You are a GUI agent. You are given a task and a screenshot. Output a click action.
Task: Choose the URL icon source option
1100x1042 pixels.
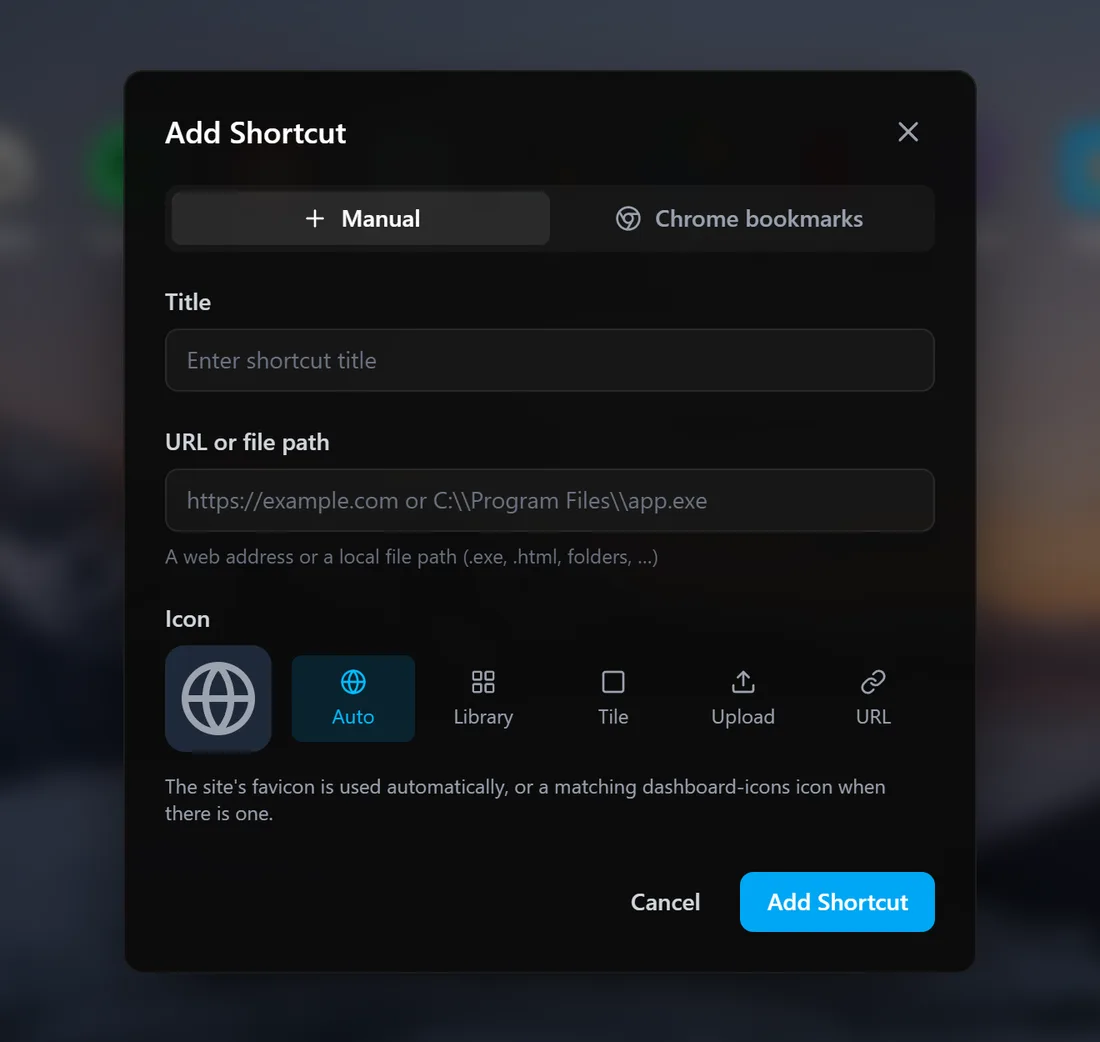click(x=873, y=698)
